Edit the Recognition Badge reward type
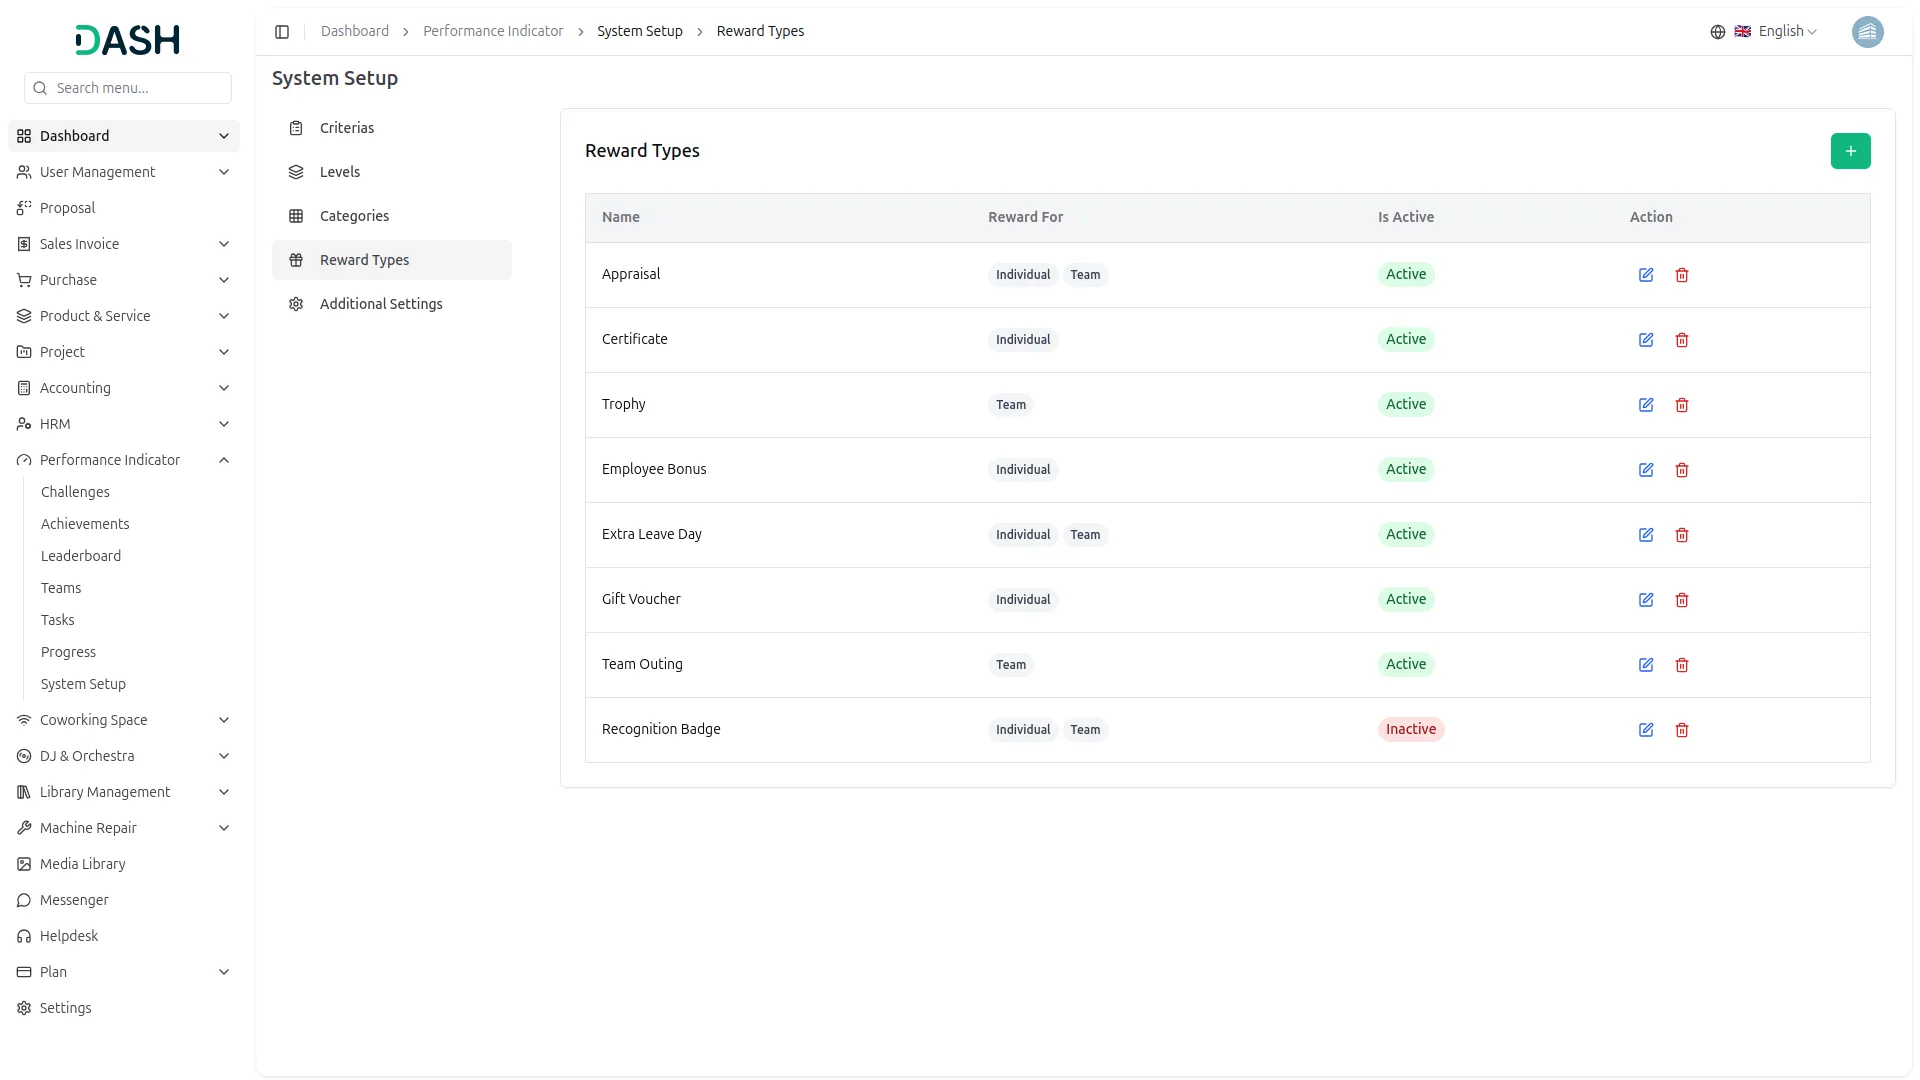The image size is (1920, 1080). pos(1646,730)
